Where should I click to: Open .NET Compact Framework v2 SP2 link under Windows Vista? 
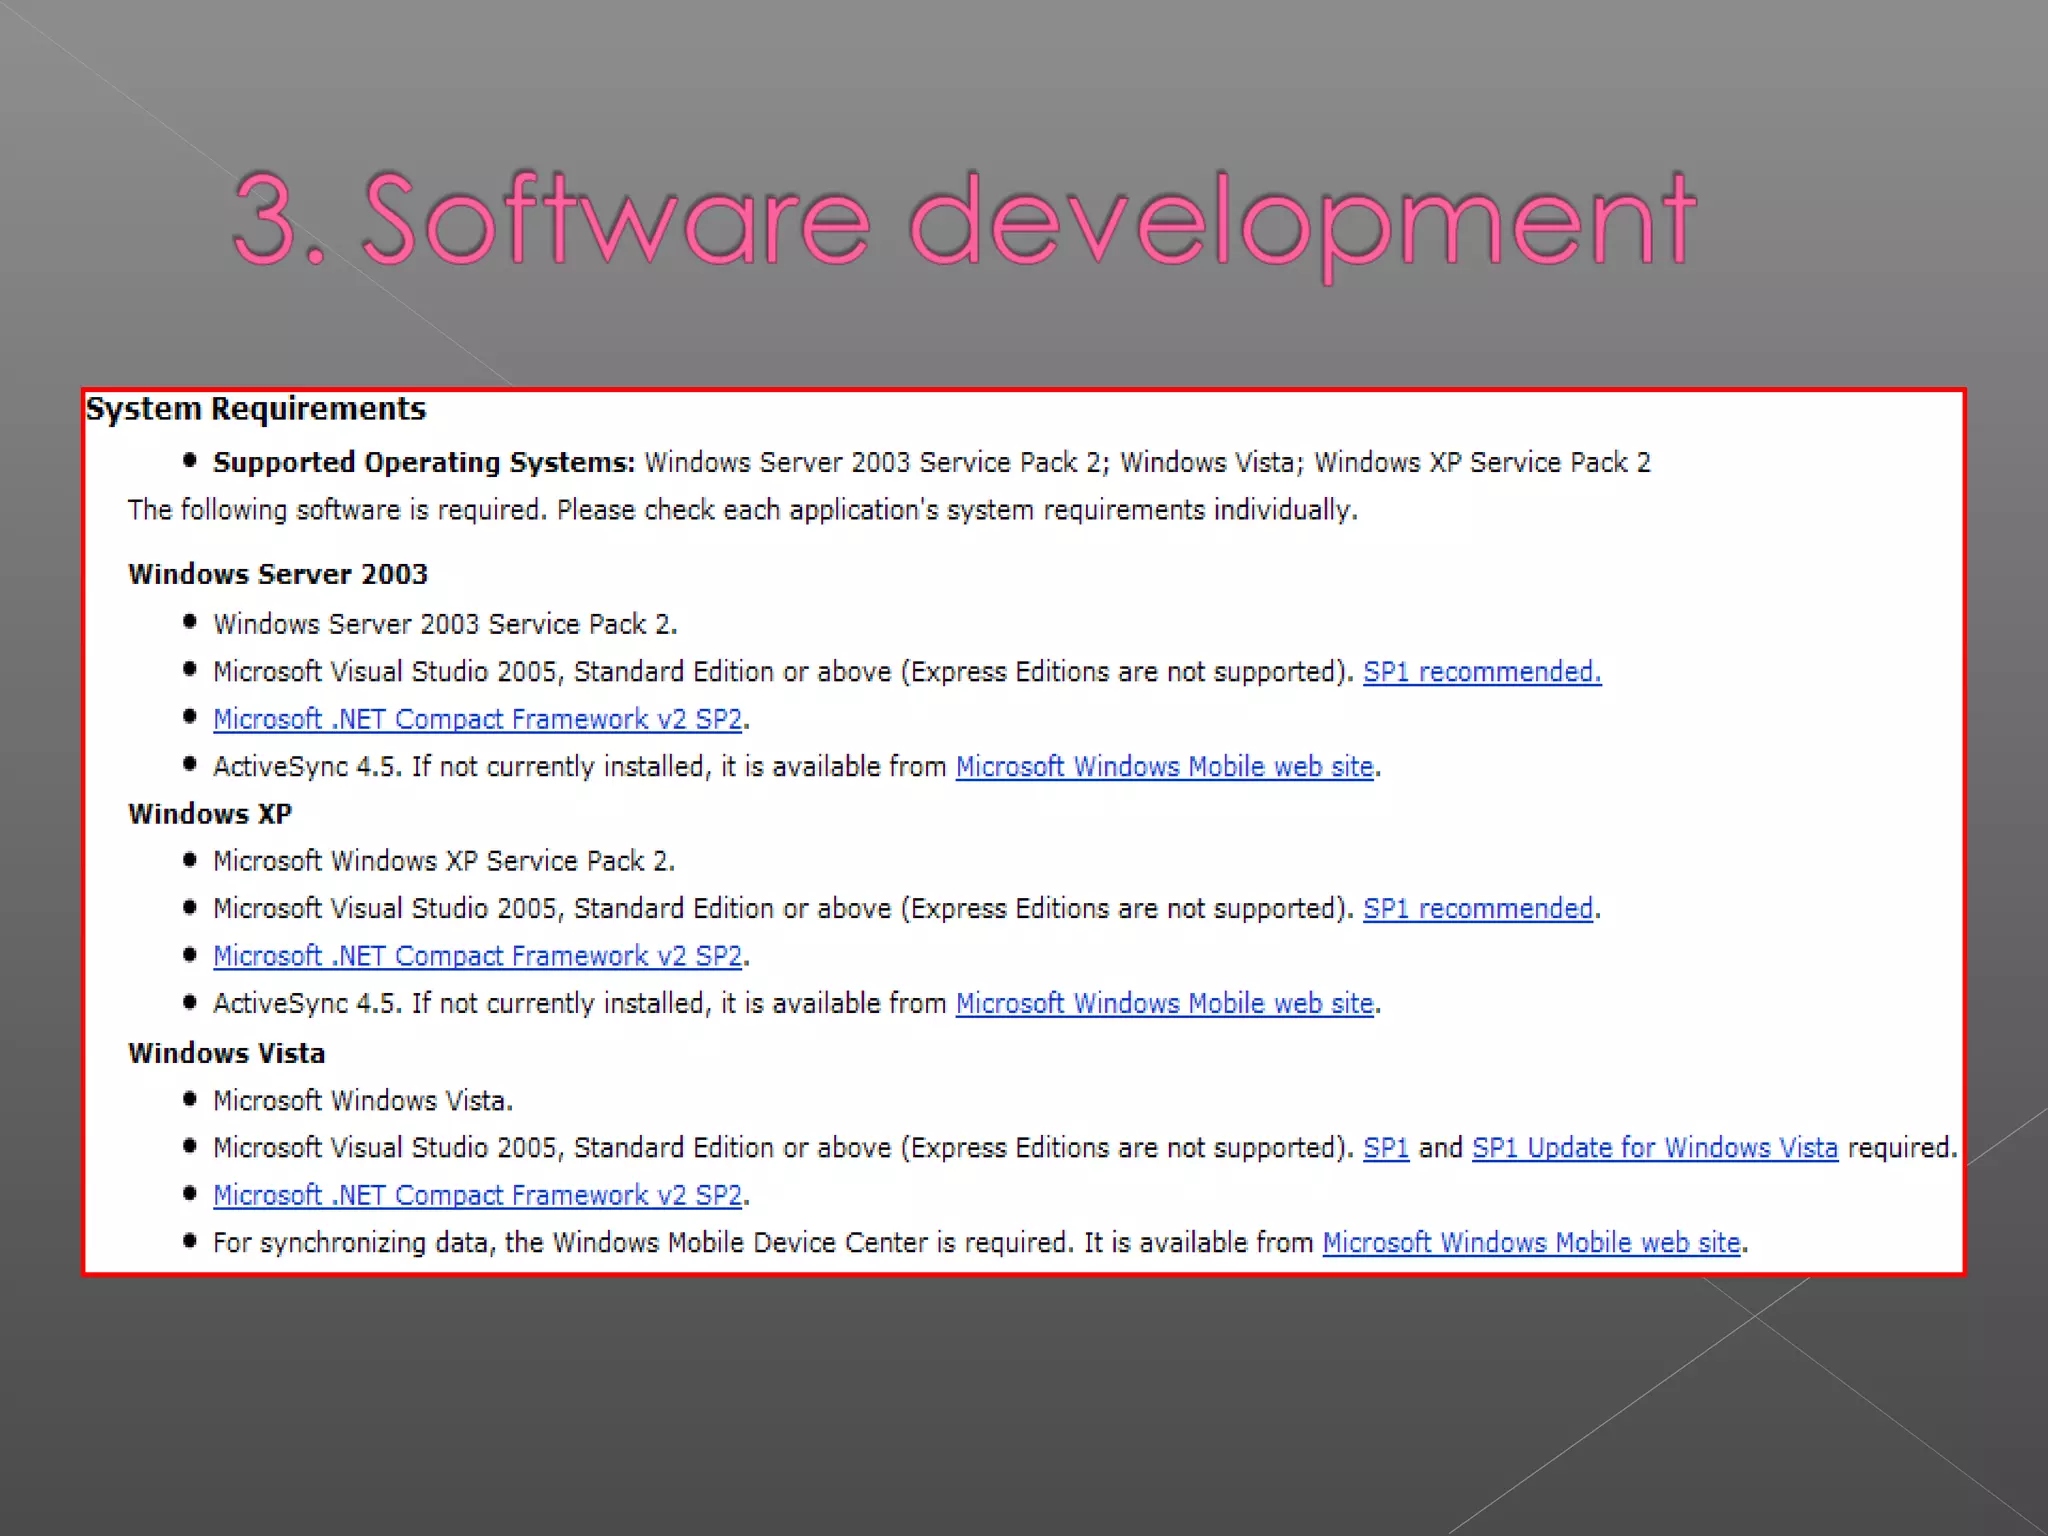[x=478, y=1195]
